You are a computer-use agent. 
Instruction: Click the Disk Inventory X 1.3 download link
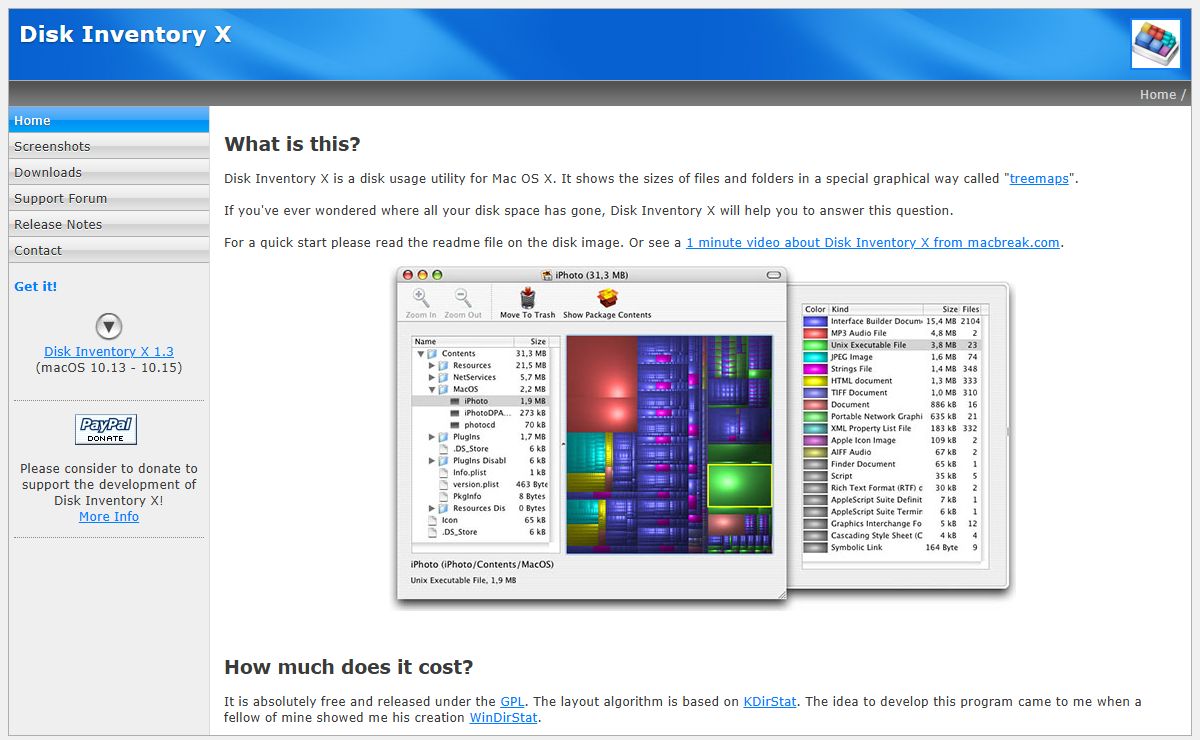109,351
